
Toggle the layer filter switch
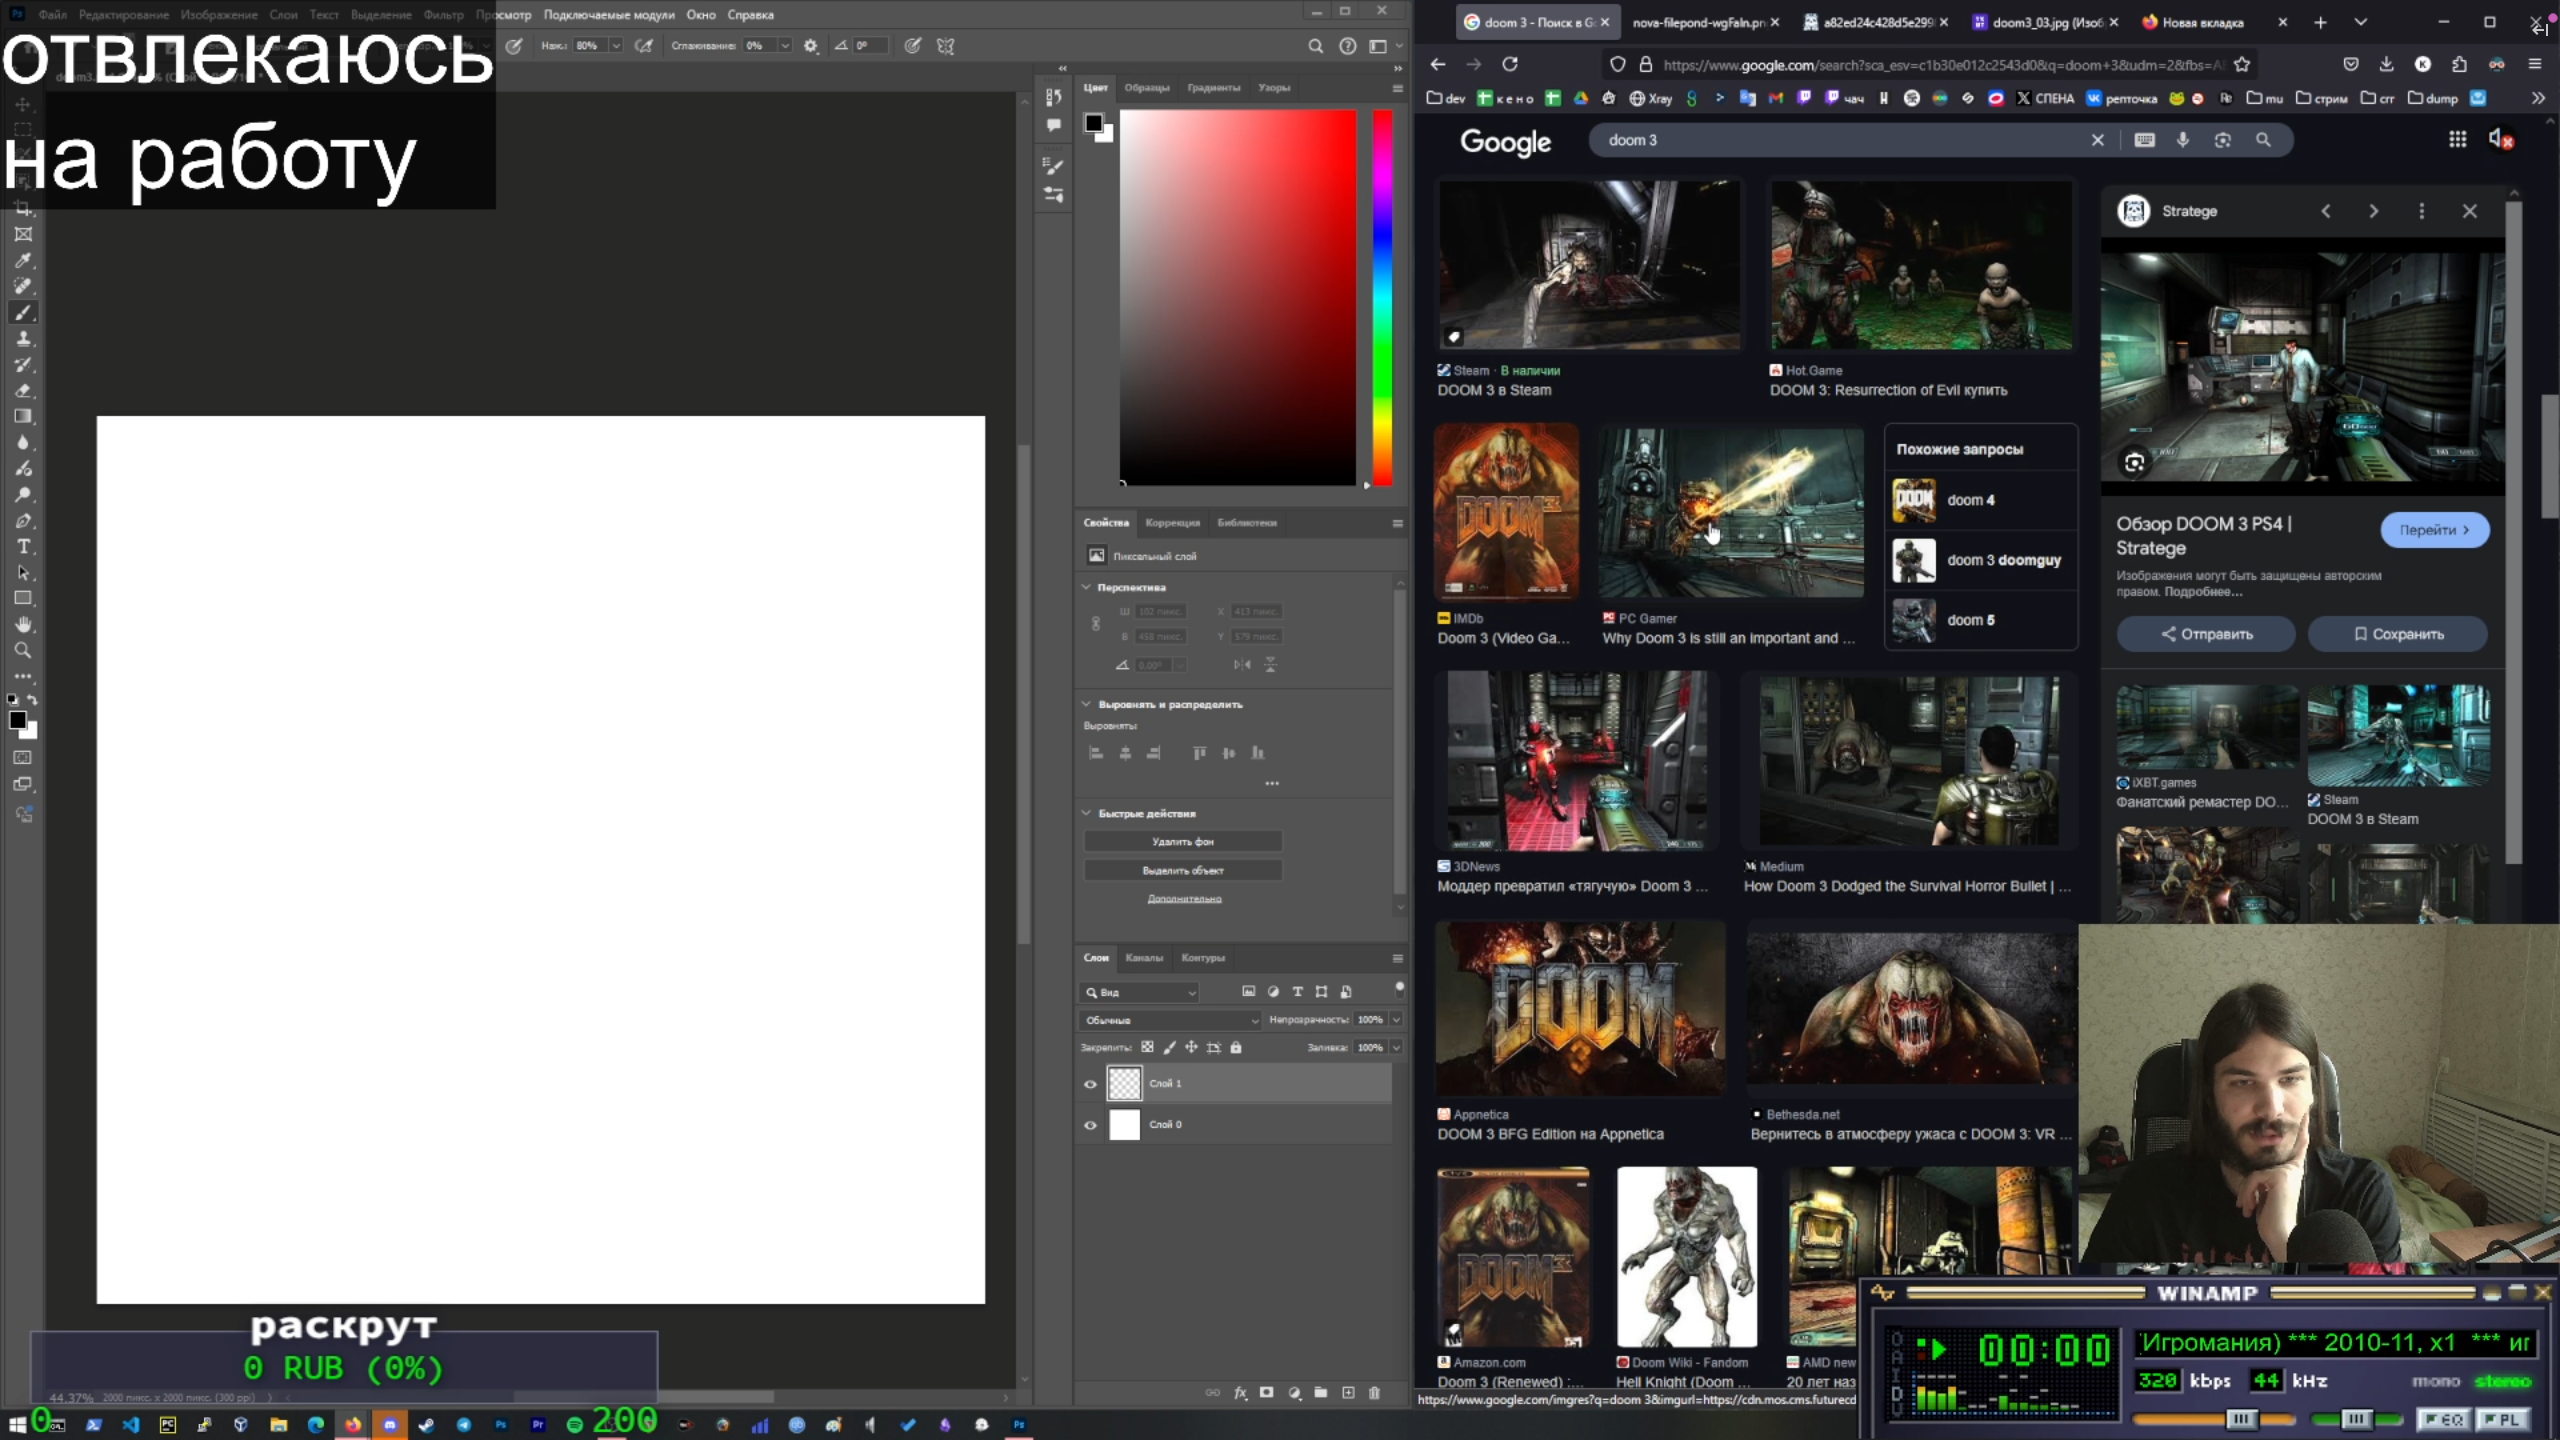tap(1399, 988)
